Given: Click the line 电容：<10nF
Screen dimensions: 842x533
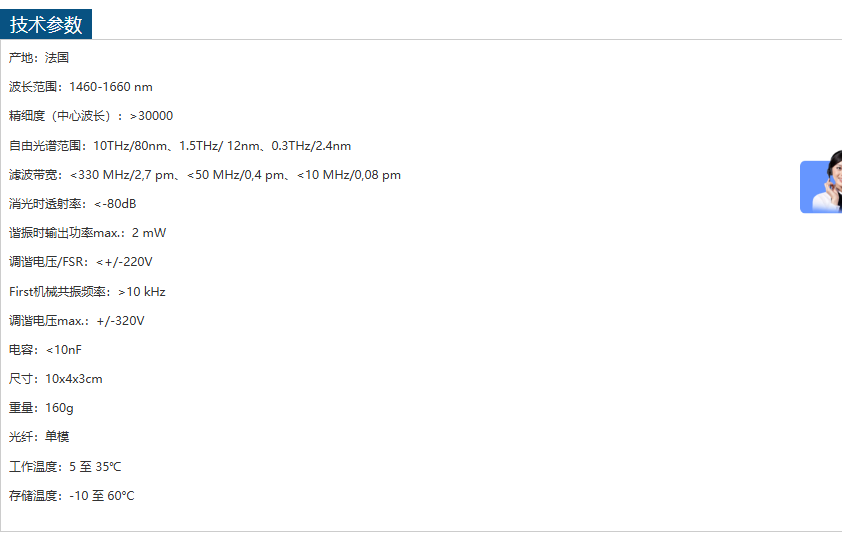Looking at the screenshot, I should click(45, 350).
